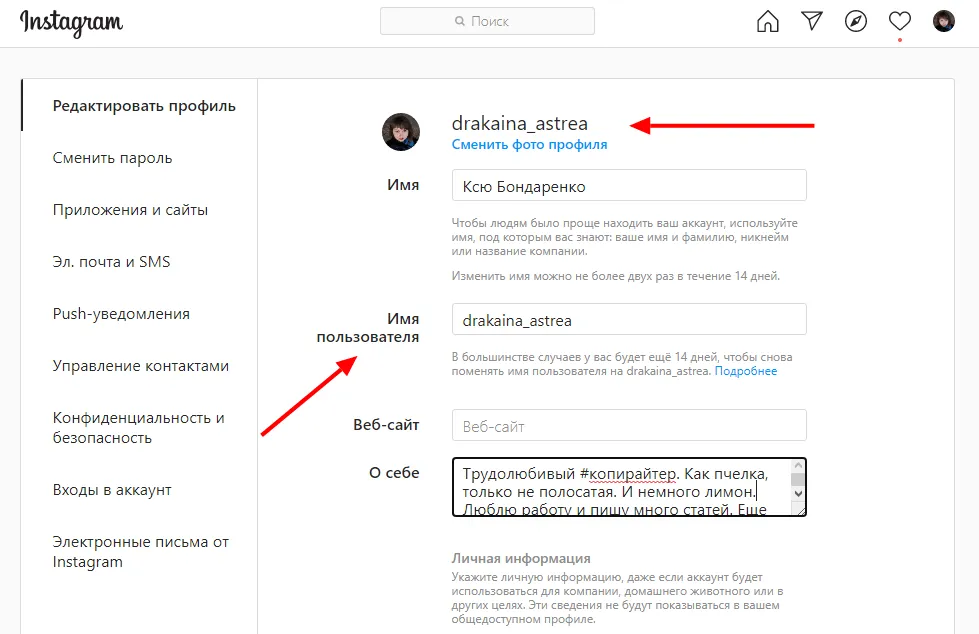
Task: Click the profile photo thumbnail in the form
Action: [401, 132]
